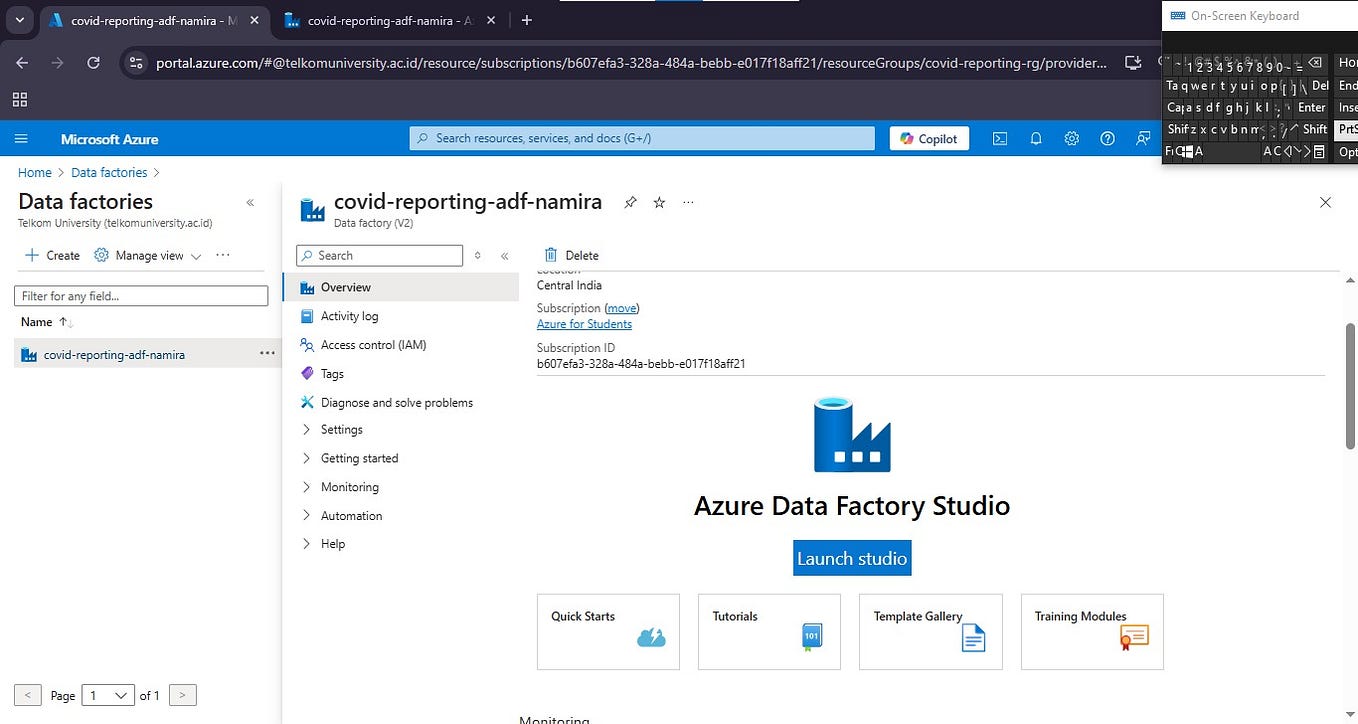Viewport: 1358px width, 724px height.
Task: Delete the data factory using trash icon
Action: coord(570,255)
